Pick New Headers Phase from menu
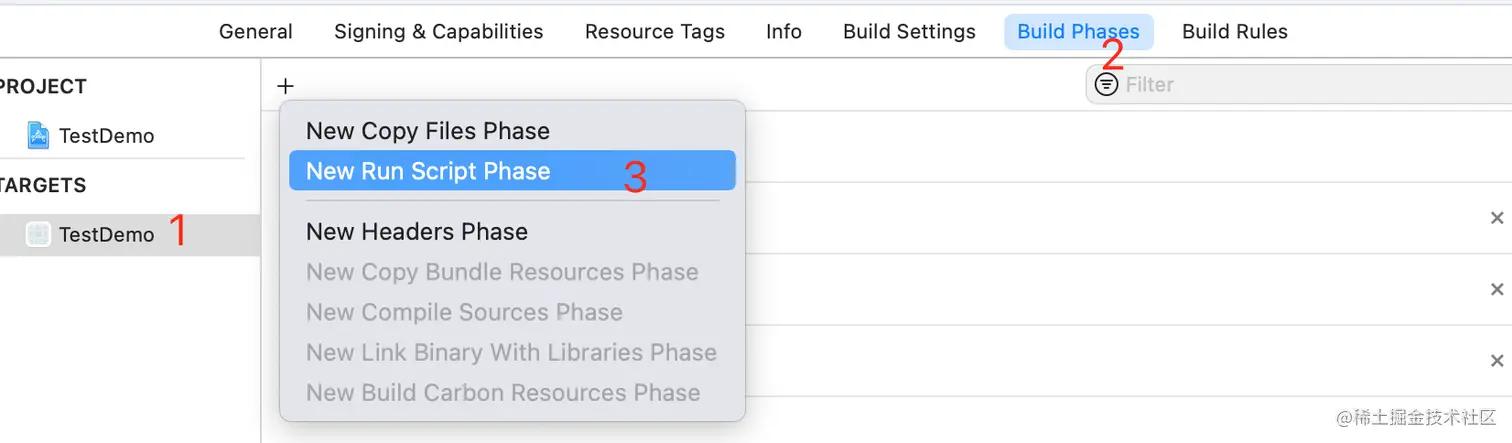The width and height of the screenshot is (1512, 443). tap(417, 232)
